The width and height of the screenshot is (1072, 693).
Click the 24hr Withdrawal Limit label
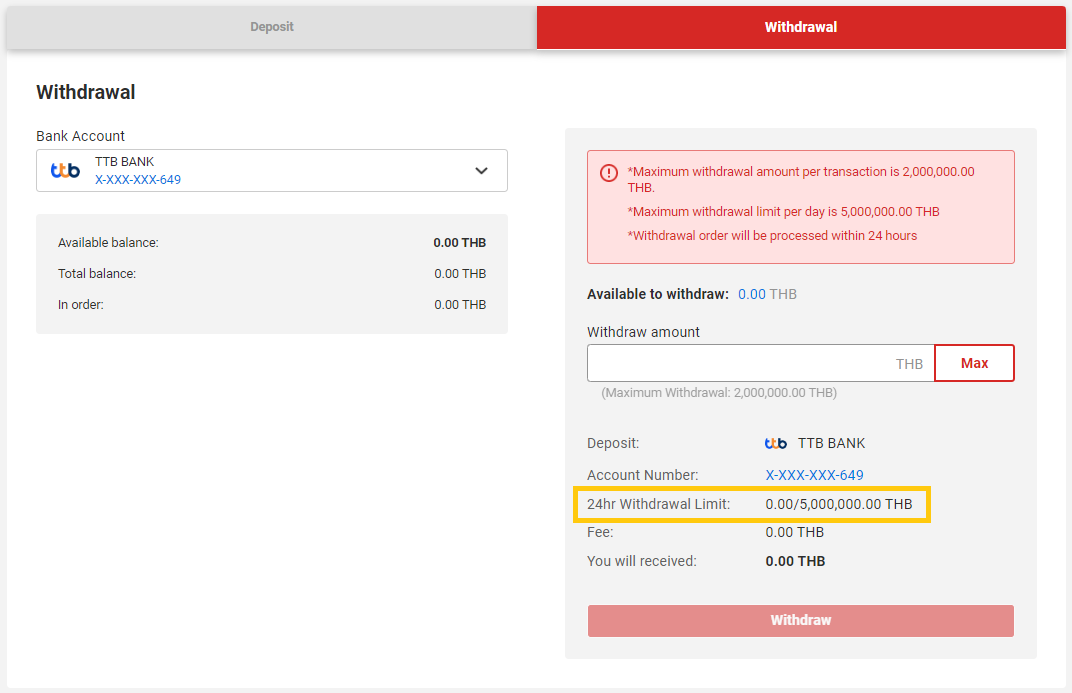[658, 504]
